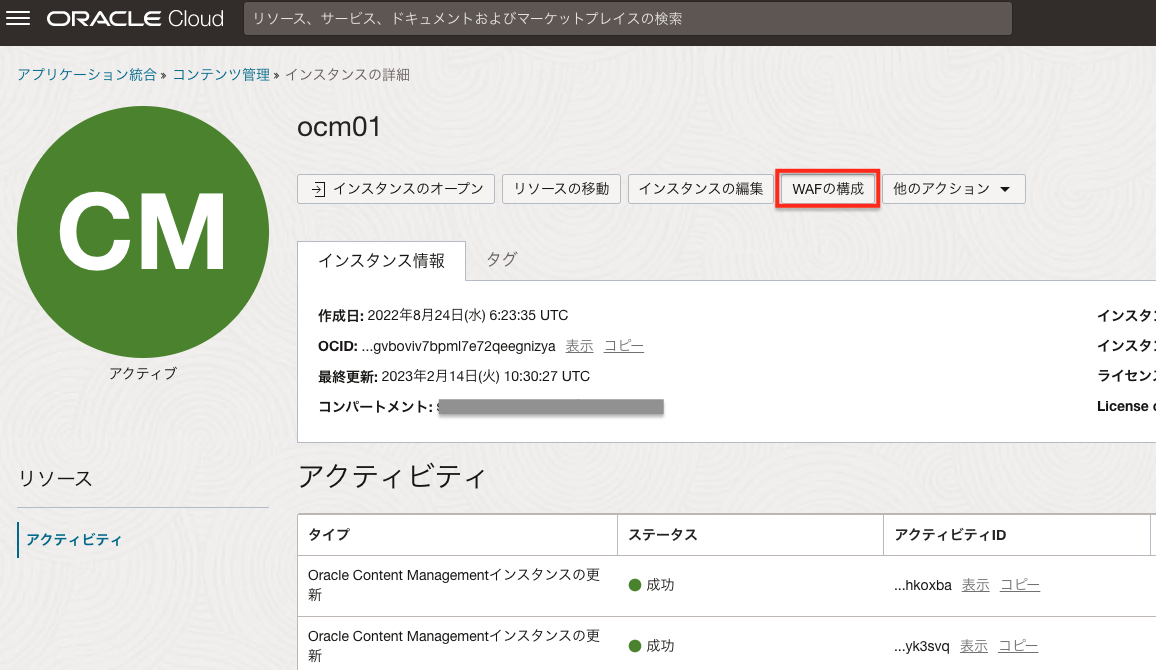This screenshot has height=670, width=1156.
Task: Open the WAFの構成 dialog
Action: pos(827,188)
